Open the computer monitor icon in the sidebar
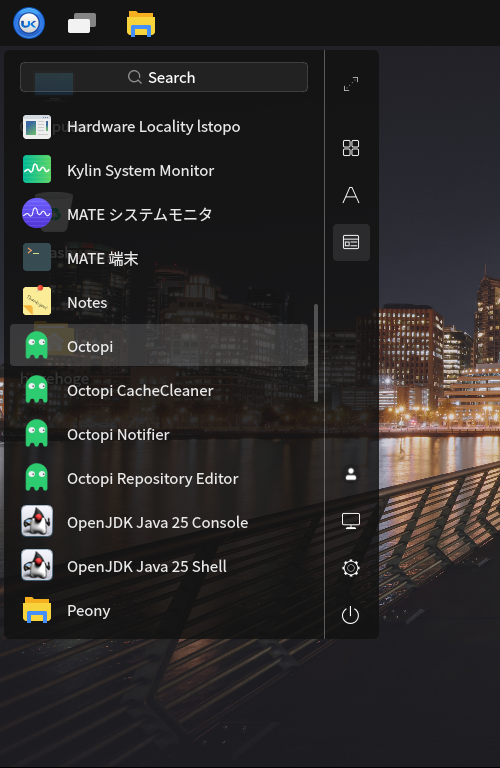This screenshot has height=768, width=500. click(x=351, y=521)
